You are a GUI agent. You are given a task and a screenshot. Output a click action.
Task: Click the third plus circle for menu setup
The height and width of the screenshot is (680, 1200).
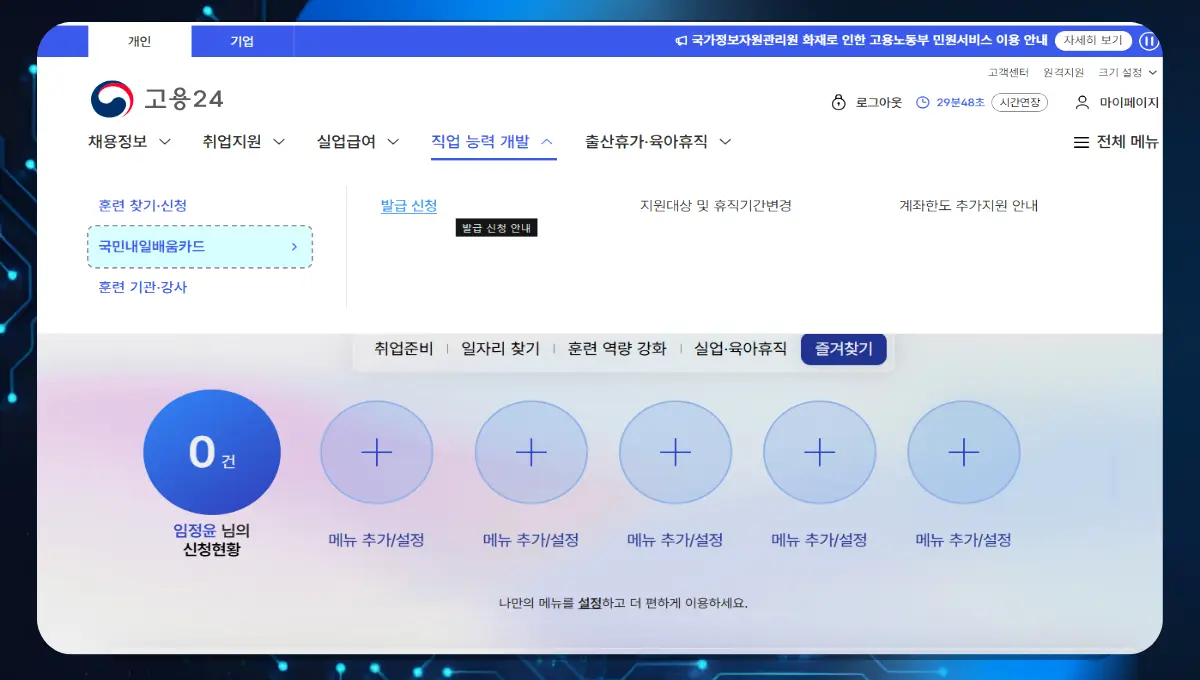(675, 453)
